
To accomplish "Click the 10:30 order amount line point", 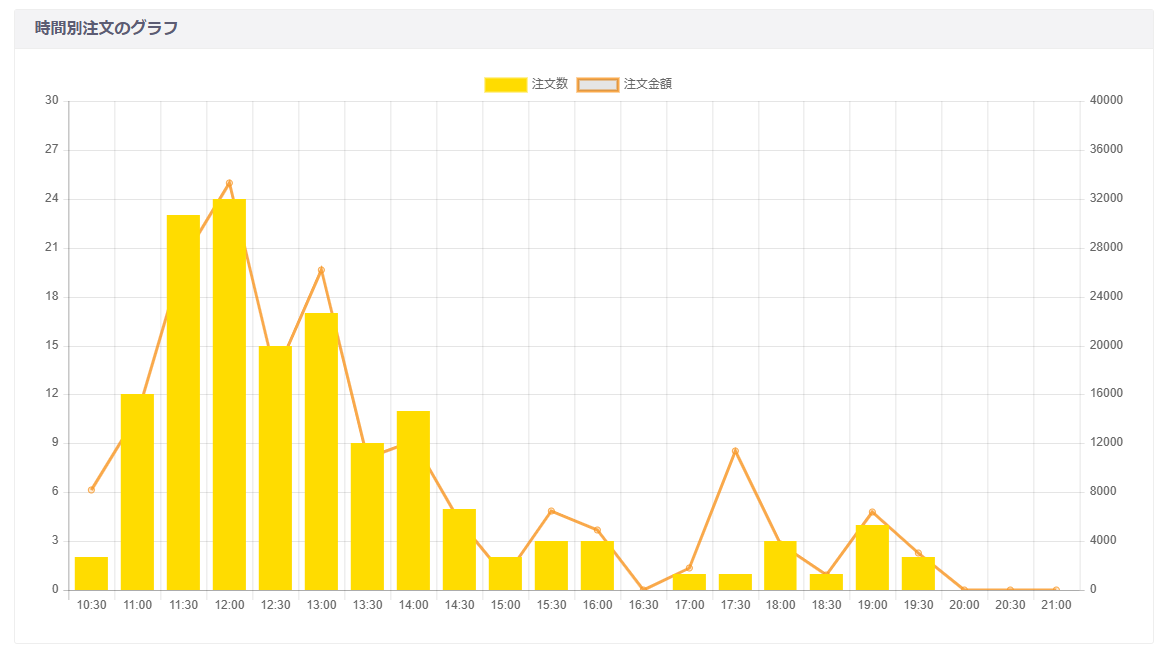I will click(91, 490).
